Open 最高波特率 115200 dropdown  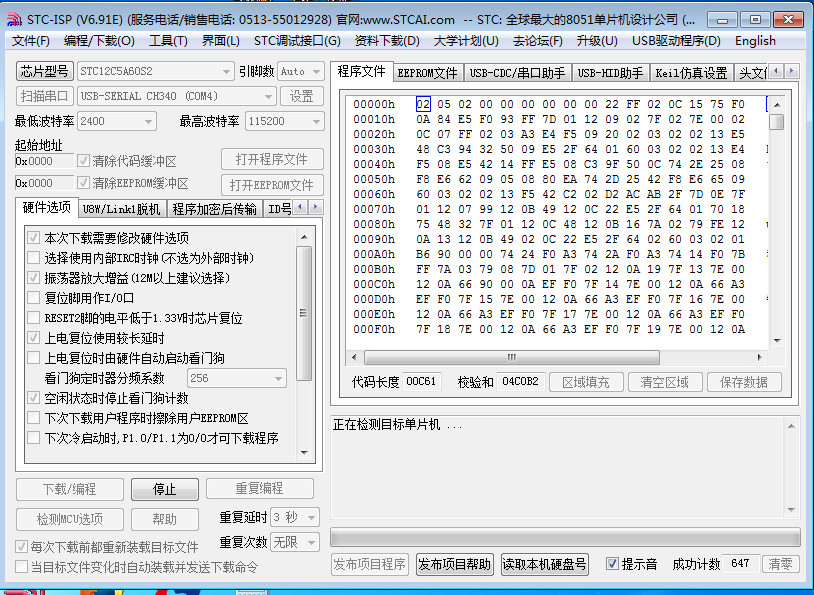click(284, 121)
